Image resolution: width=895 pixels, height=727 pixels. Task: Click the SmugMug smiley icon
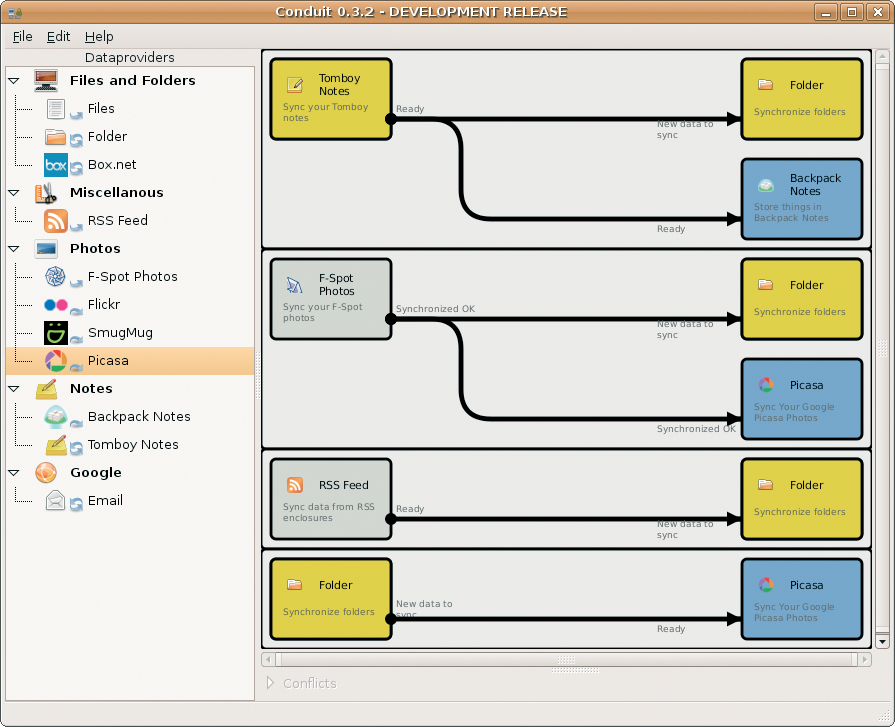[x=56, y=333]
